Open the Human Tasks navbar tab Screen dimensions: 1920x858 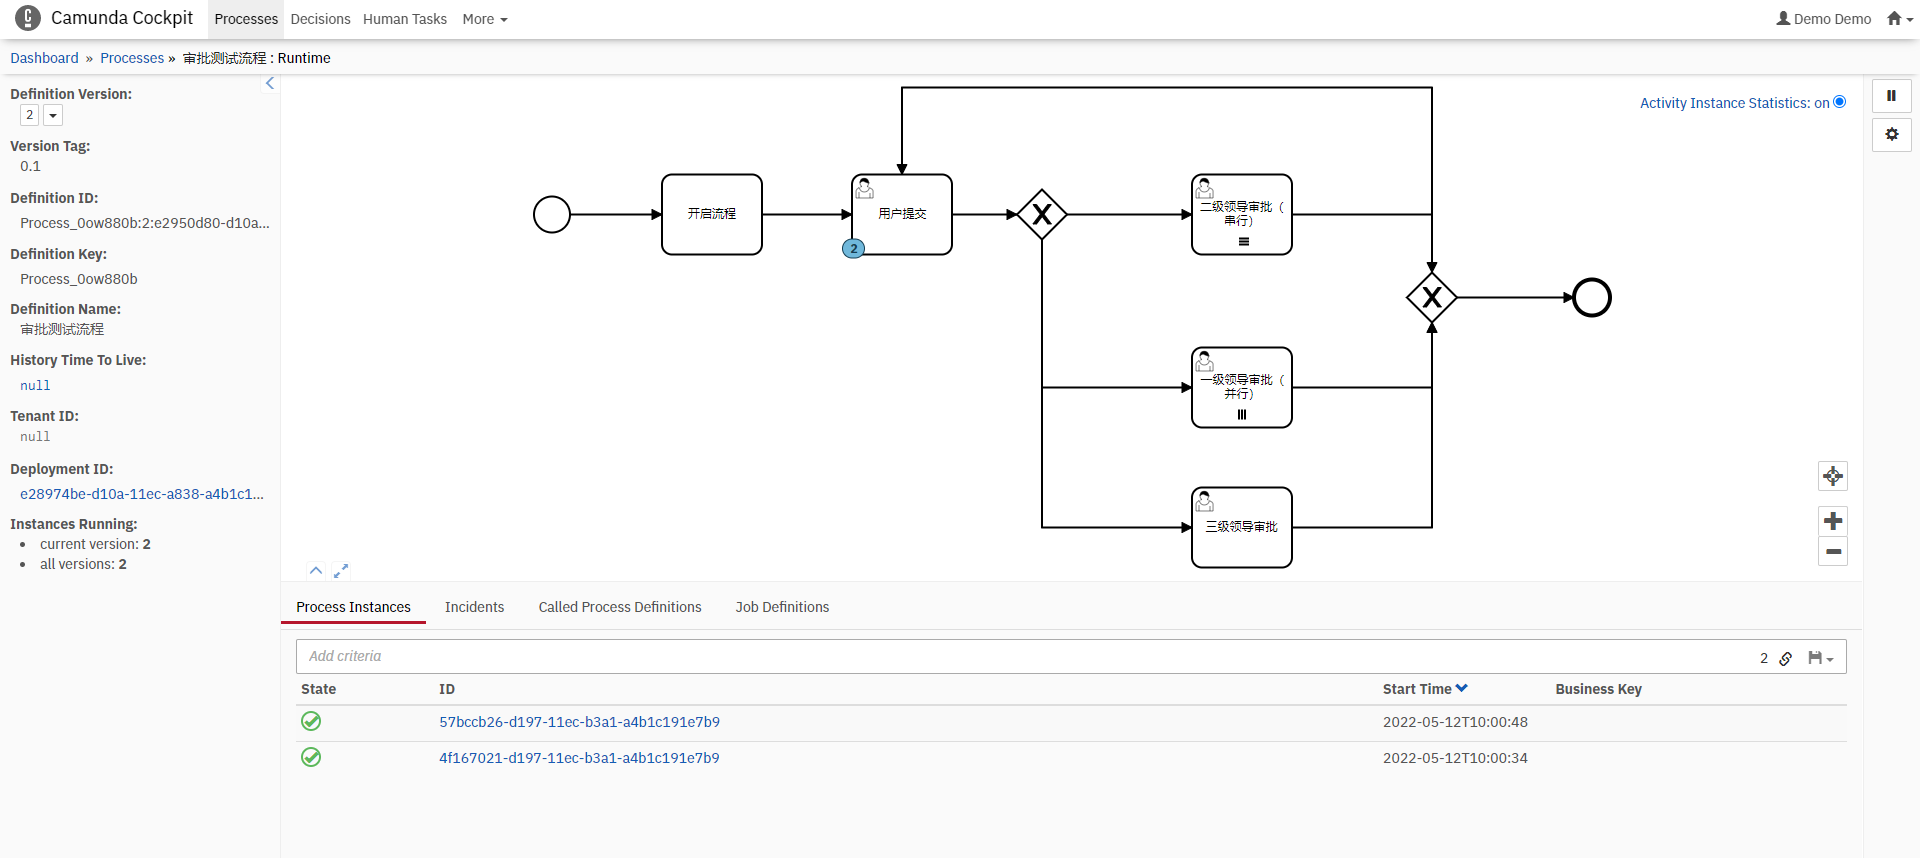pyautogui.click(x=405, y=19)
